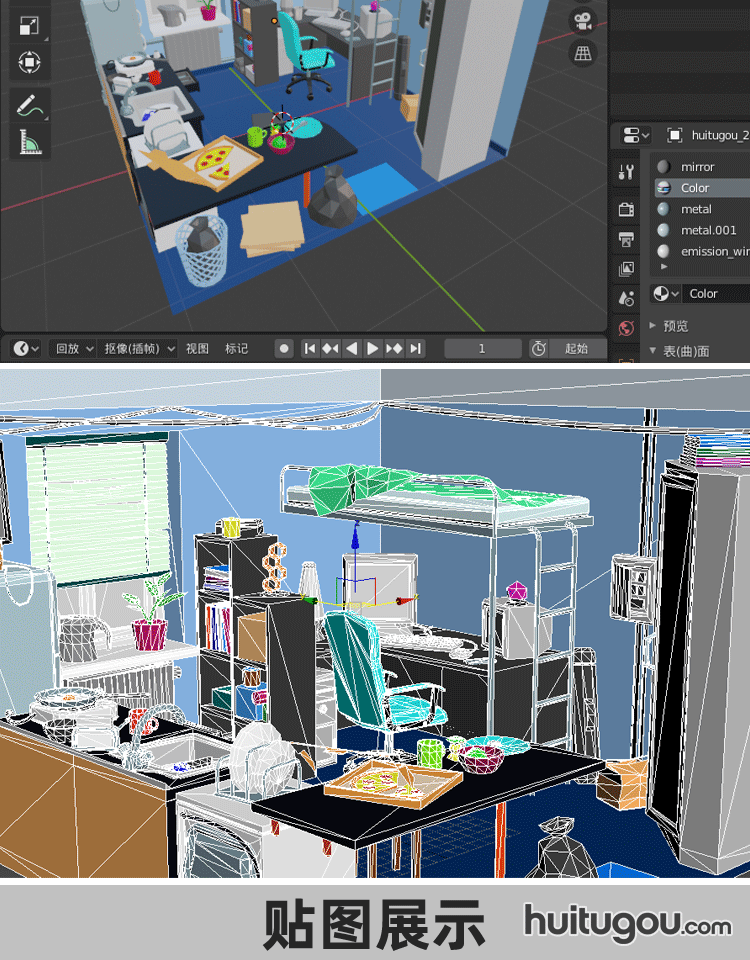The height and width of the screenshot is (960, 750).
Task: Open the 抠像(插帧) keying dropdown
Action: [x=137, y=348]
